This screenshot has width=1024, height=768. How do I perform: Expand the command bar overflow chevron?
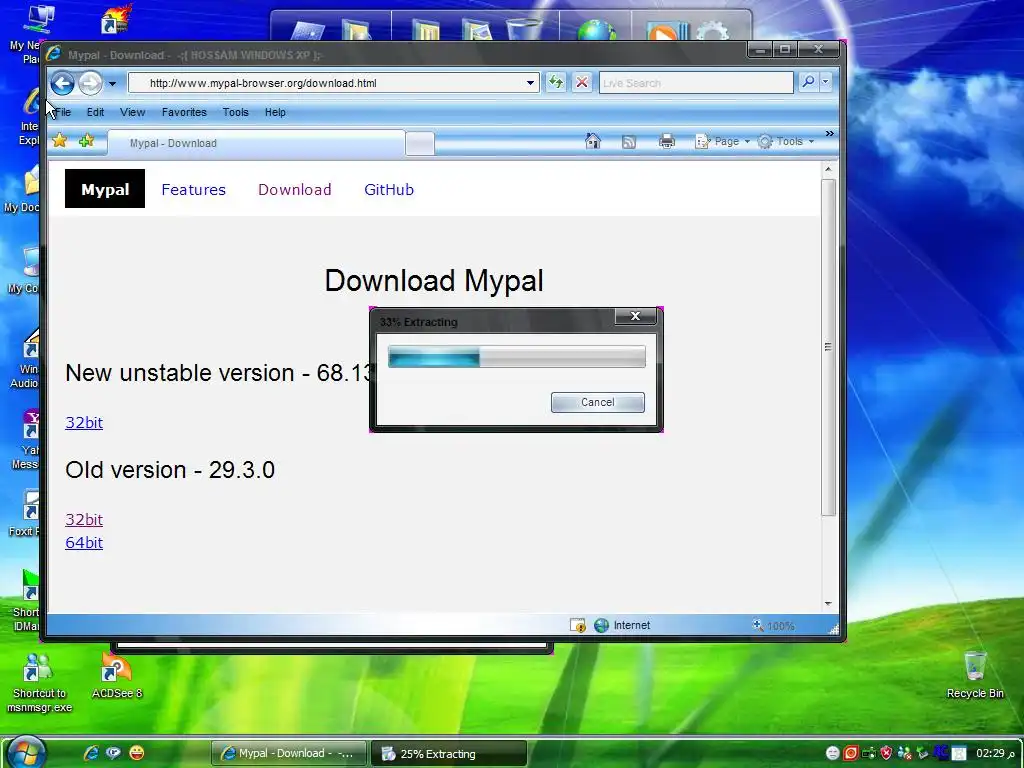tap(829, 133)
